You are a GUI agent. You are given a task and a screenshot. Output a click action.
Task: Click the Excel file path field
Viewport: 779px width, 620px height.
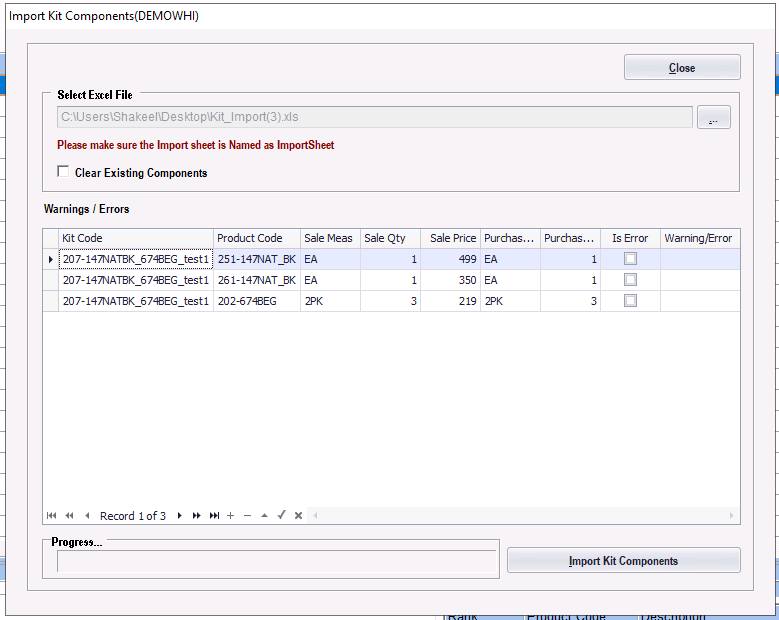(375, 118)
